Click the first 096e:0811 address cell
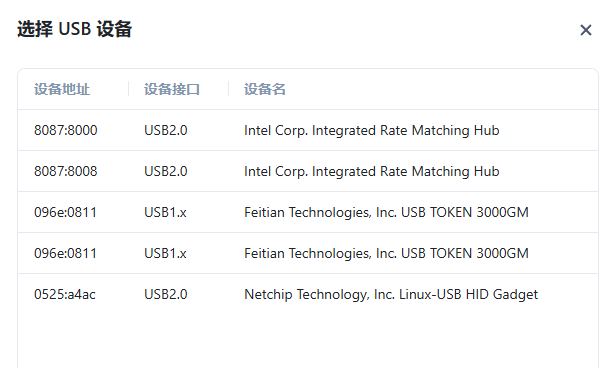Screen dimensions: 615x368 click(x=65, y=212)
